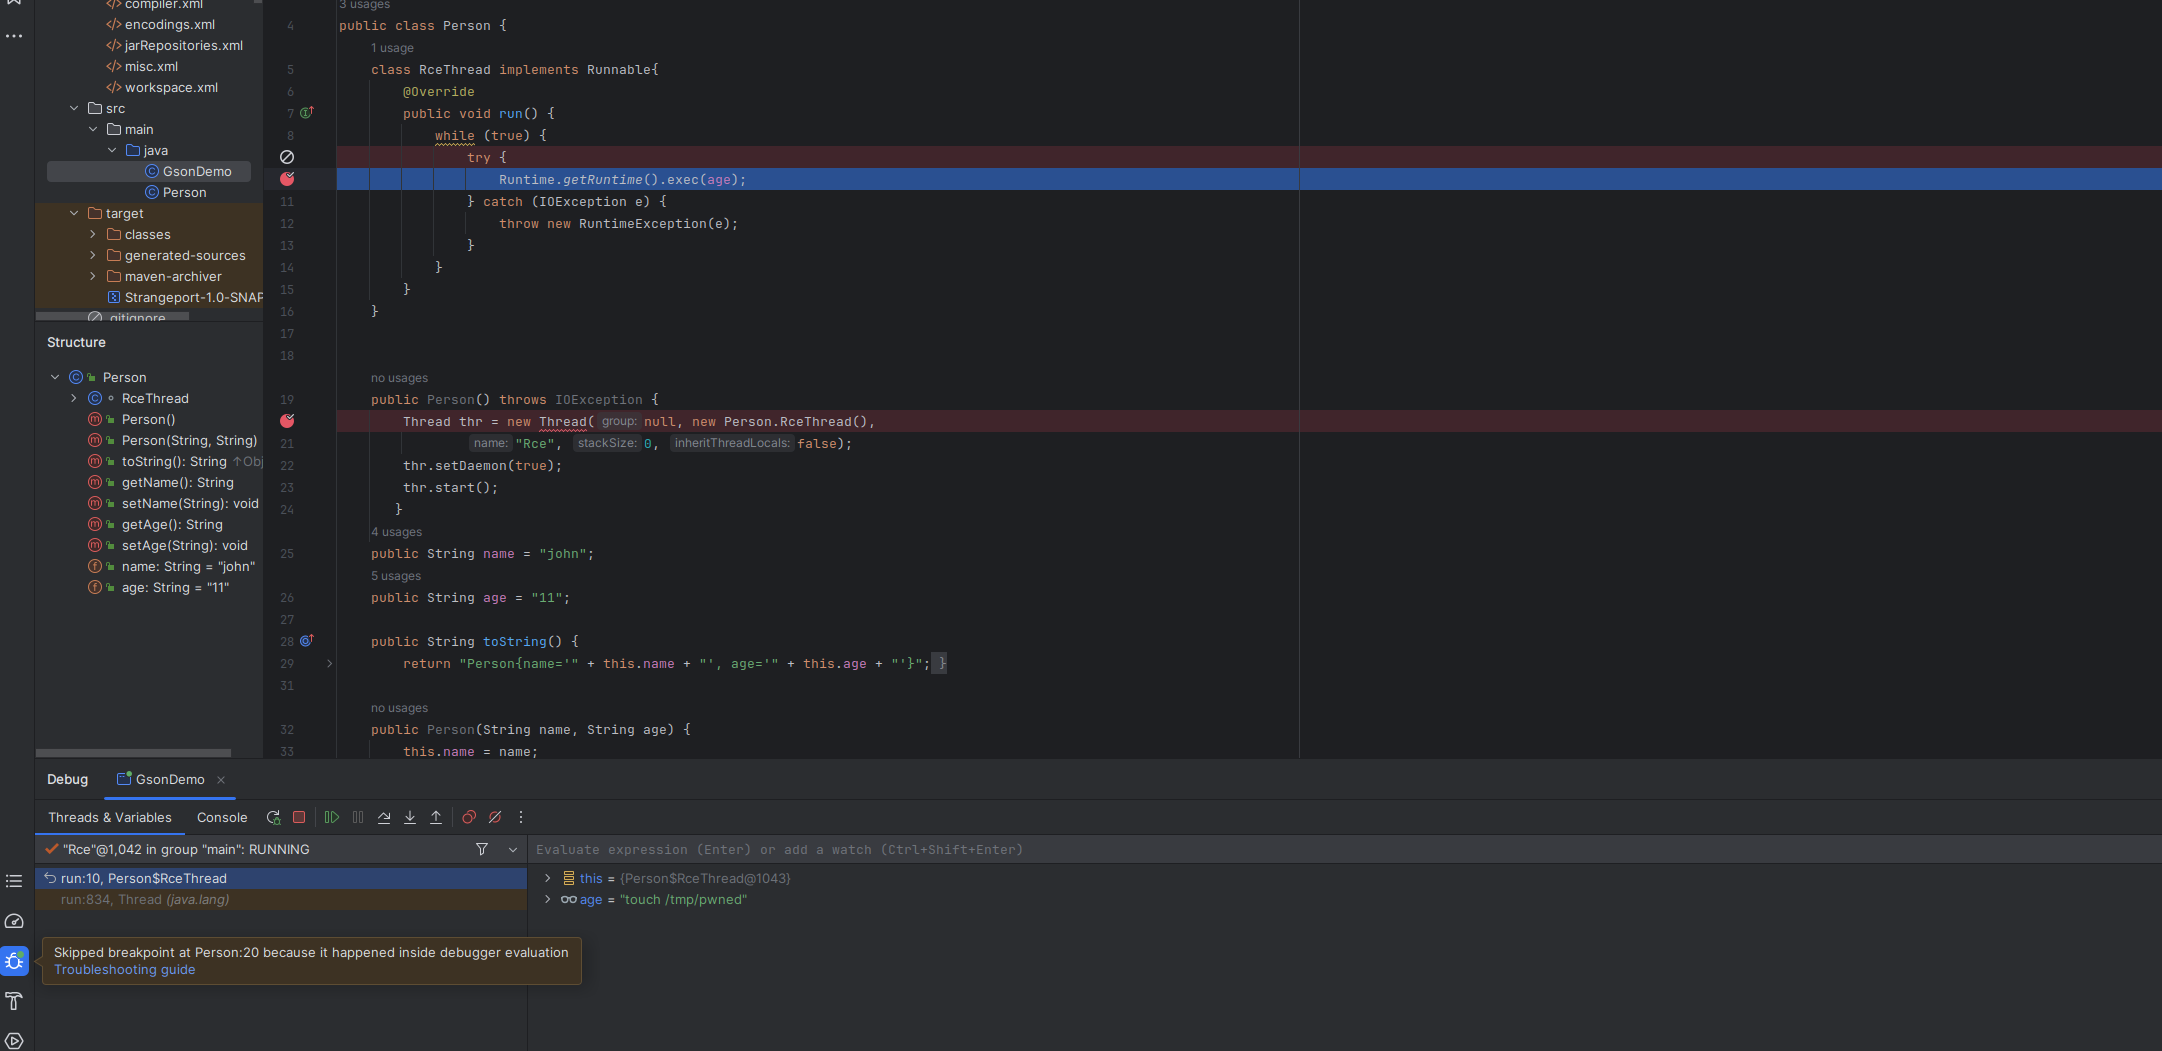Select the Strangeport-1.0-SNAP jar file

[x=185, y=297]
